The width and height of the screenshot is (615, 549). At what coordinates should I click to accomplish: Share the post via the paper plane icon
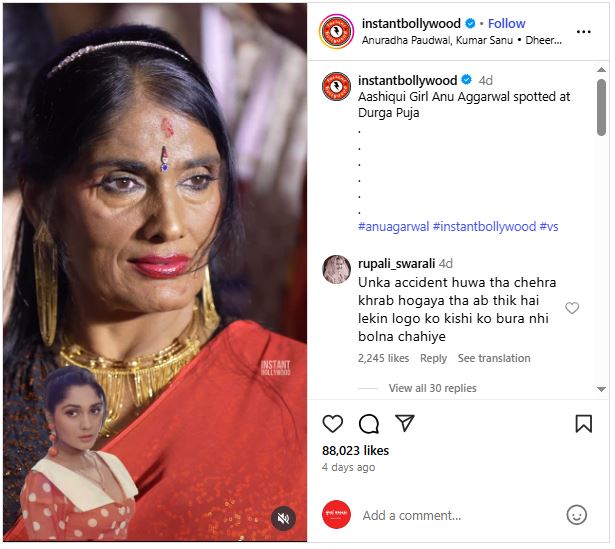[405, 424]
